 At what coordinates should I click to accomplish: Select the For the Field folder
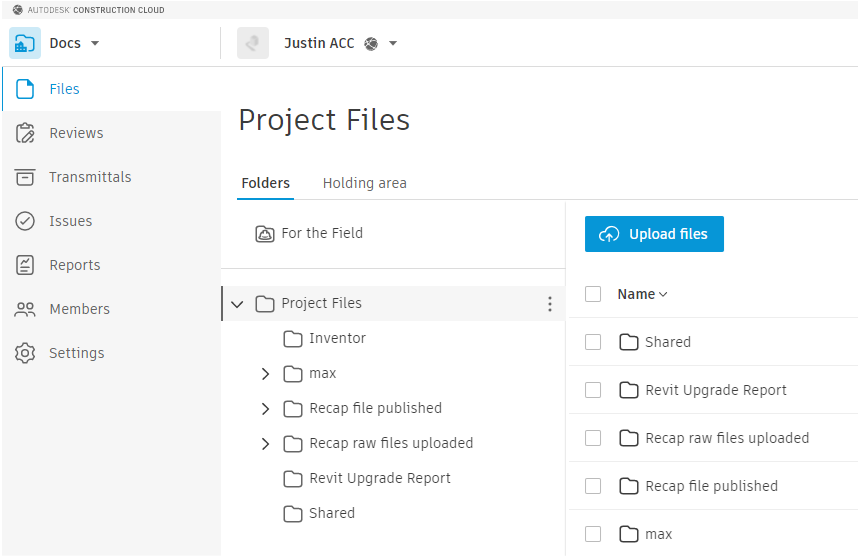[x=322, y=233]
